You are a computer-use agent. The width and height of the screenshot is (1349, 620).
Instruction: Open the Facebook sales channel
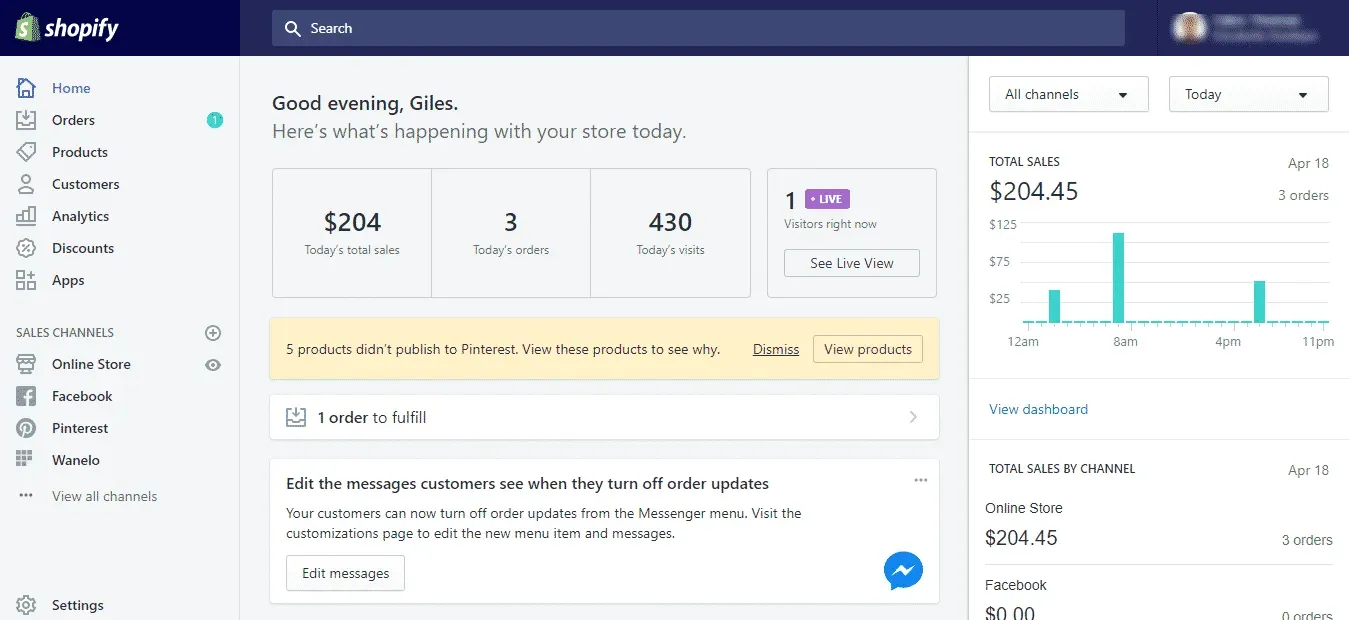point(81,396)
